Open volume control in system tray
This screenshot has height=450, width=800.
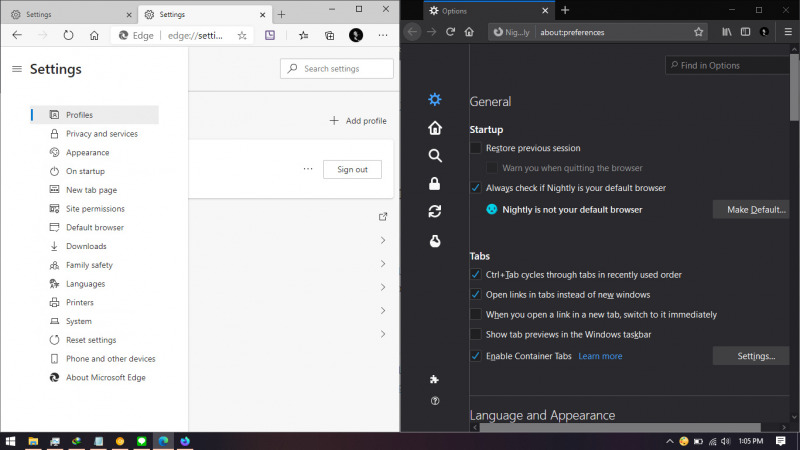pos(726,441)
